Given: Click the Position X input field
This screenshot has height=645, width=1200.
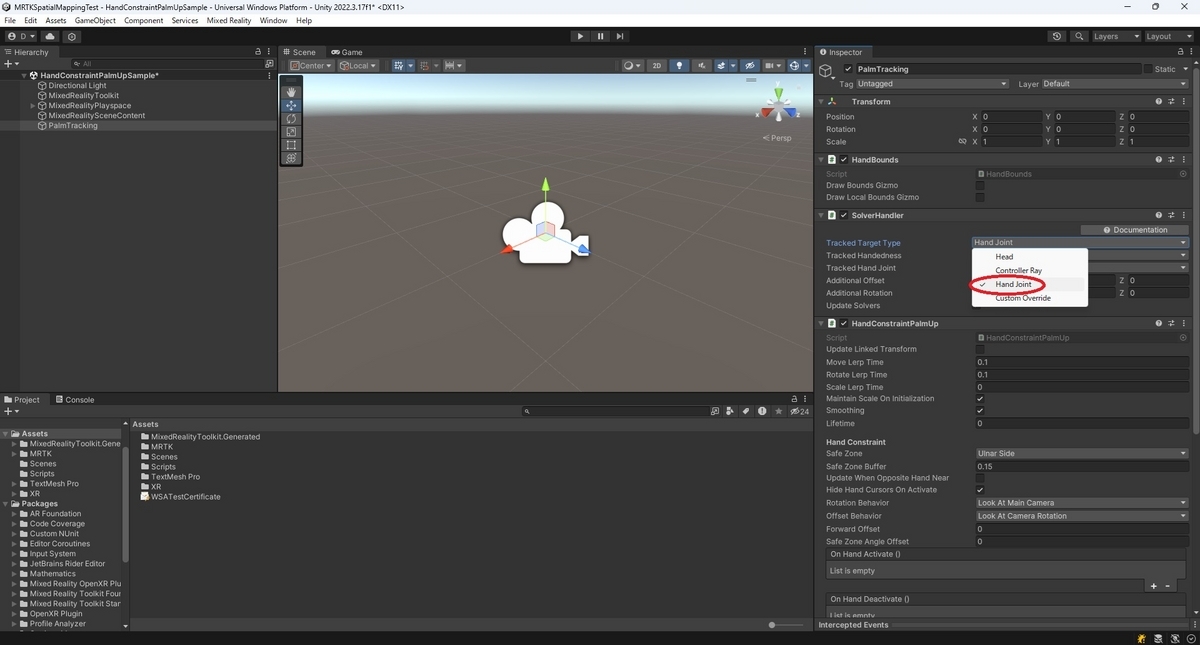Looking at the screenshot, I should coord(1012,117).
